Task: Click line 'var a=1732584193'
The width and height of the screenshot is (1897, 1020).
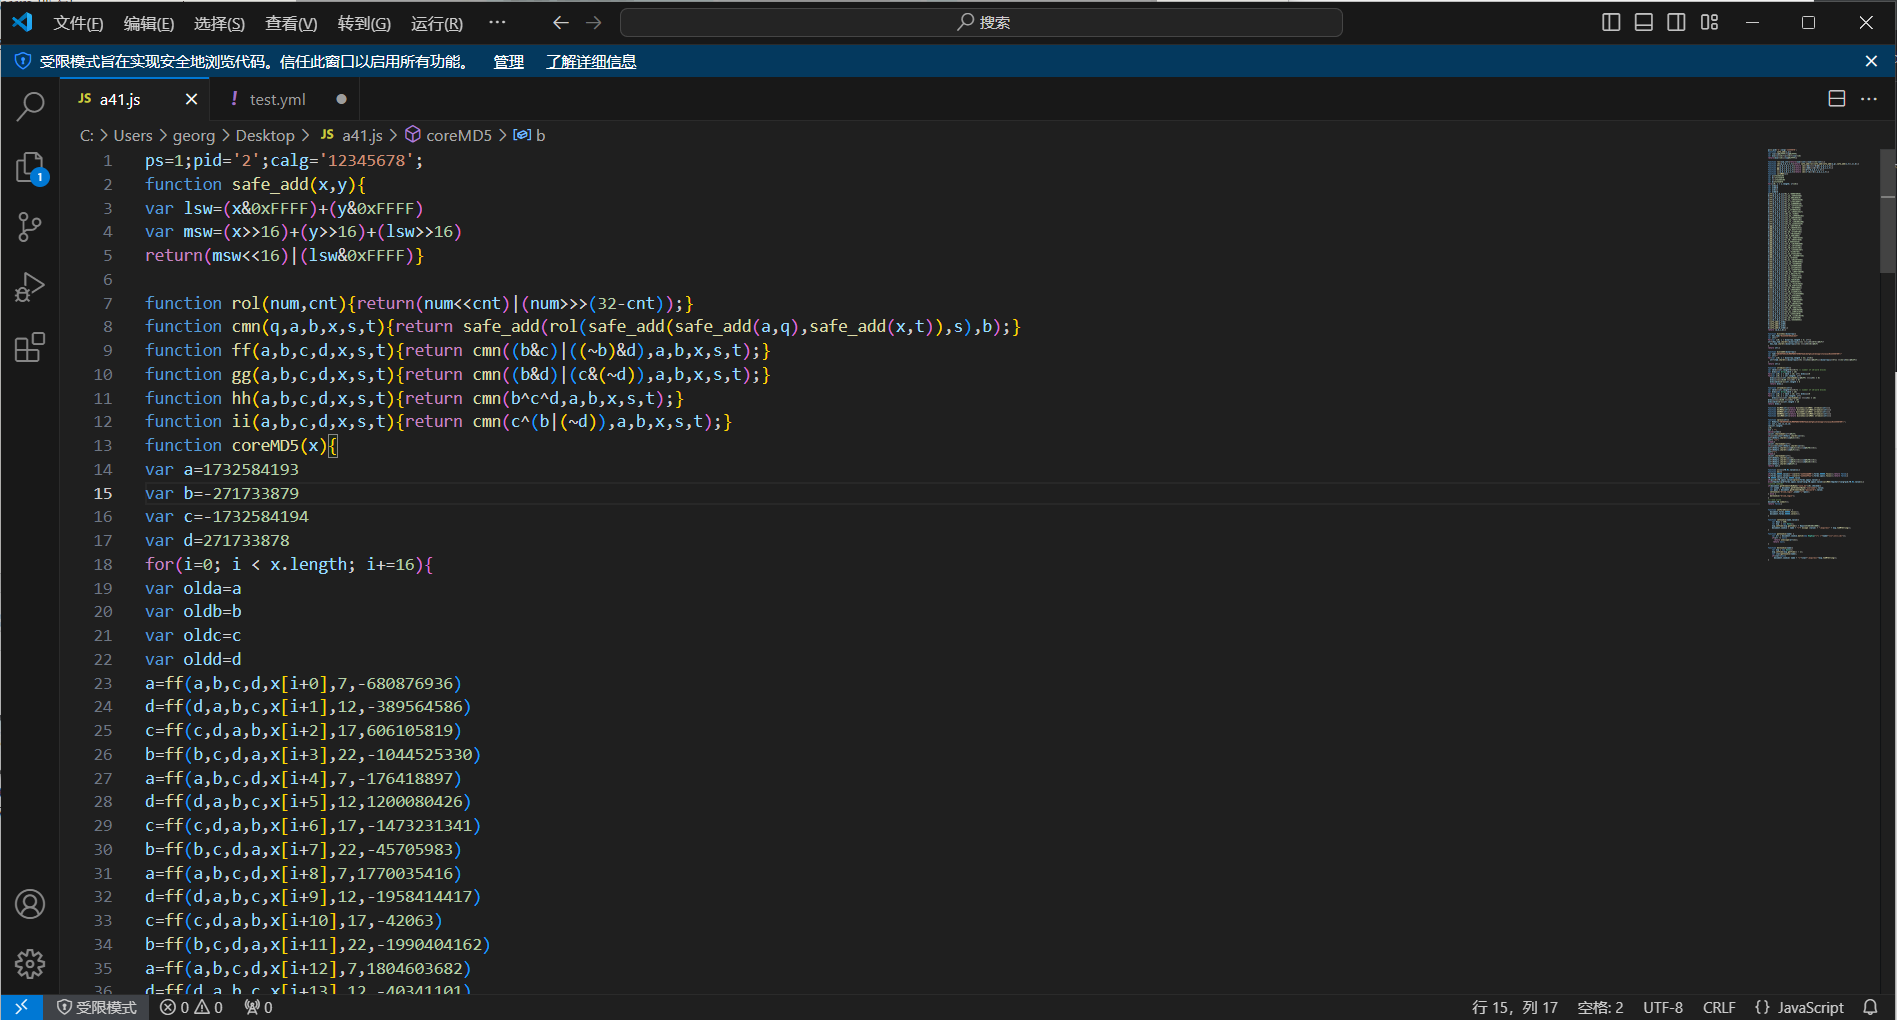Action: (x=222, y=470)
